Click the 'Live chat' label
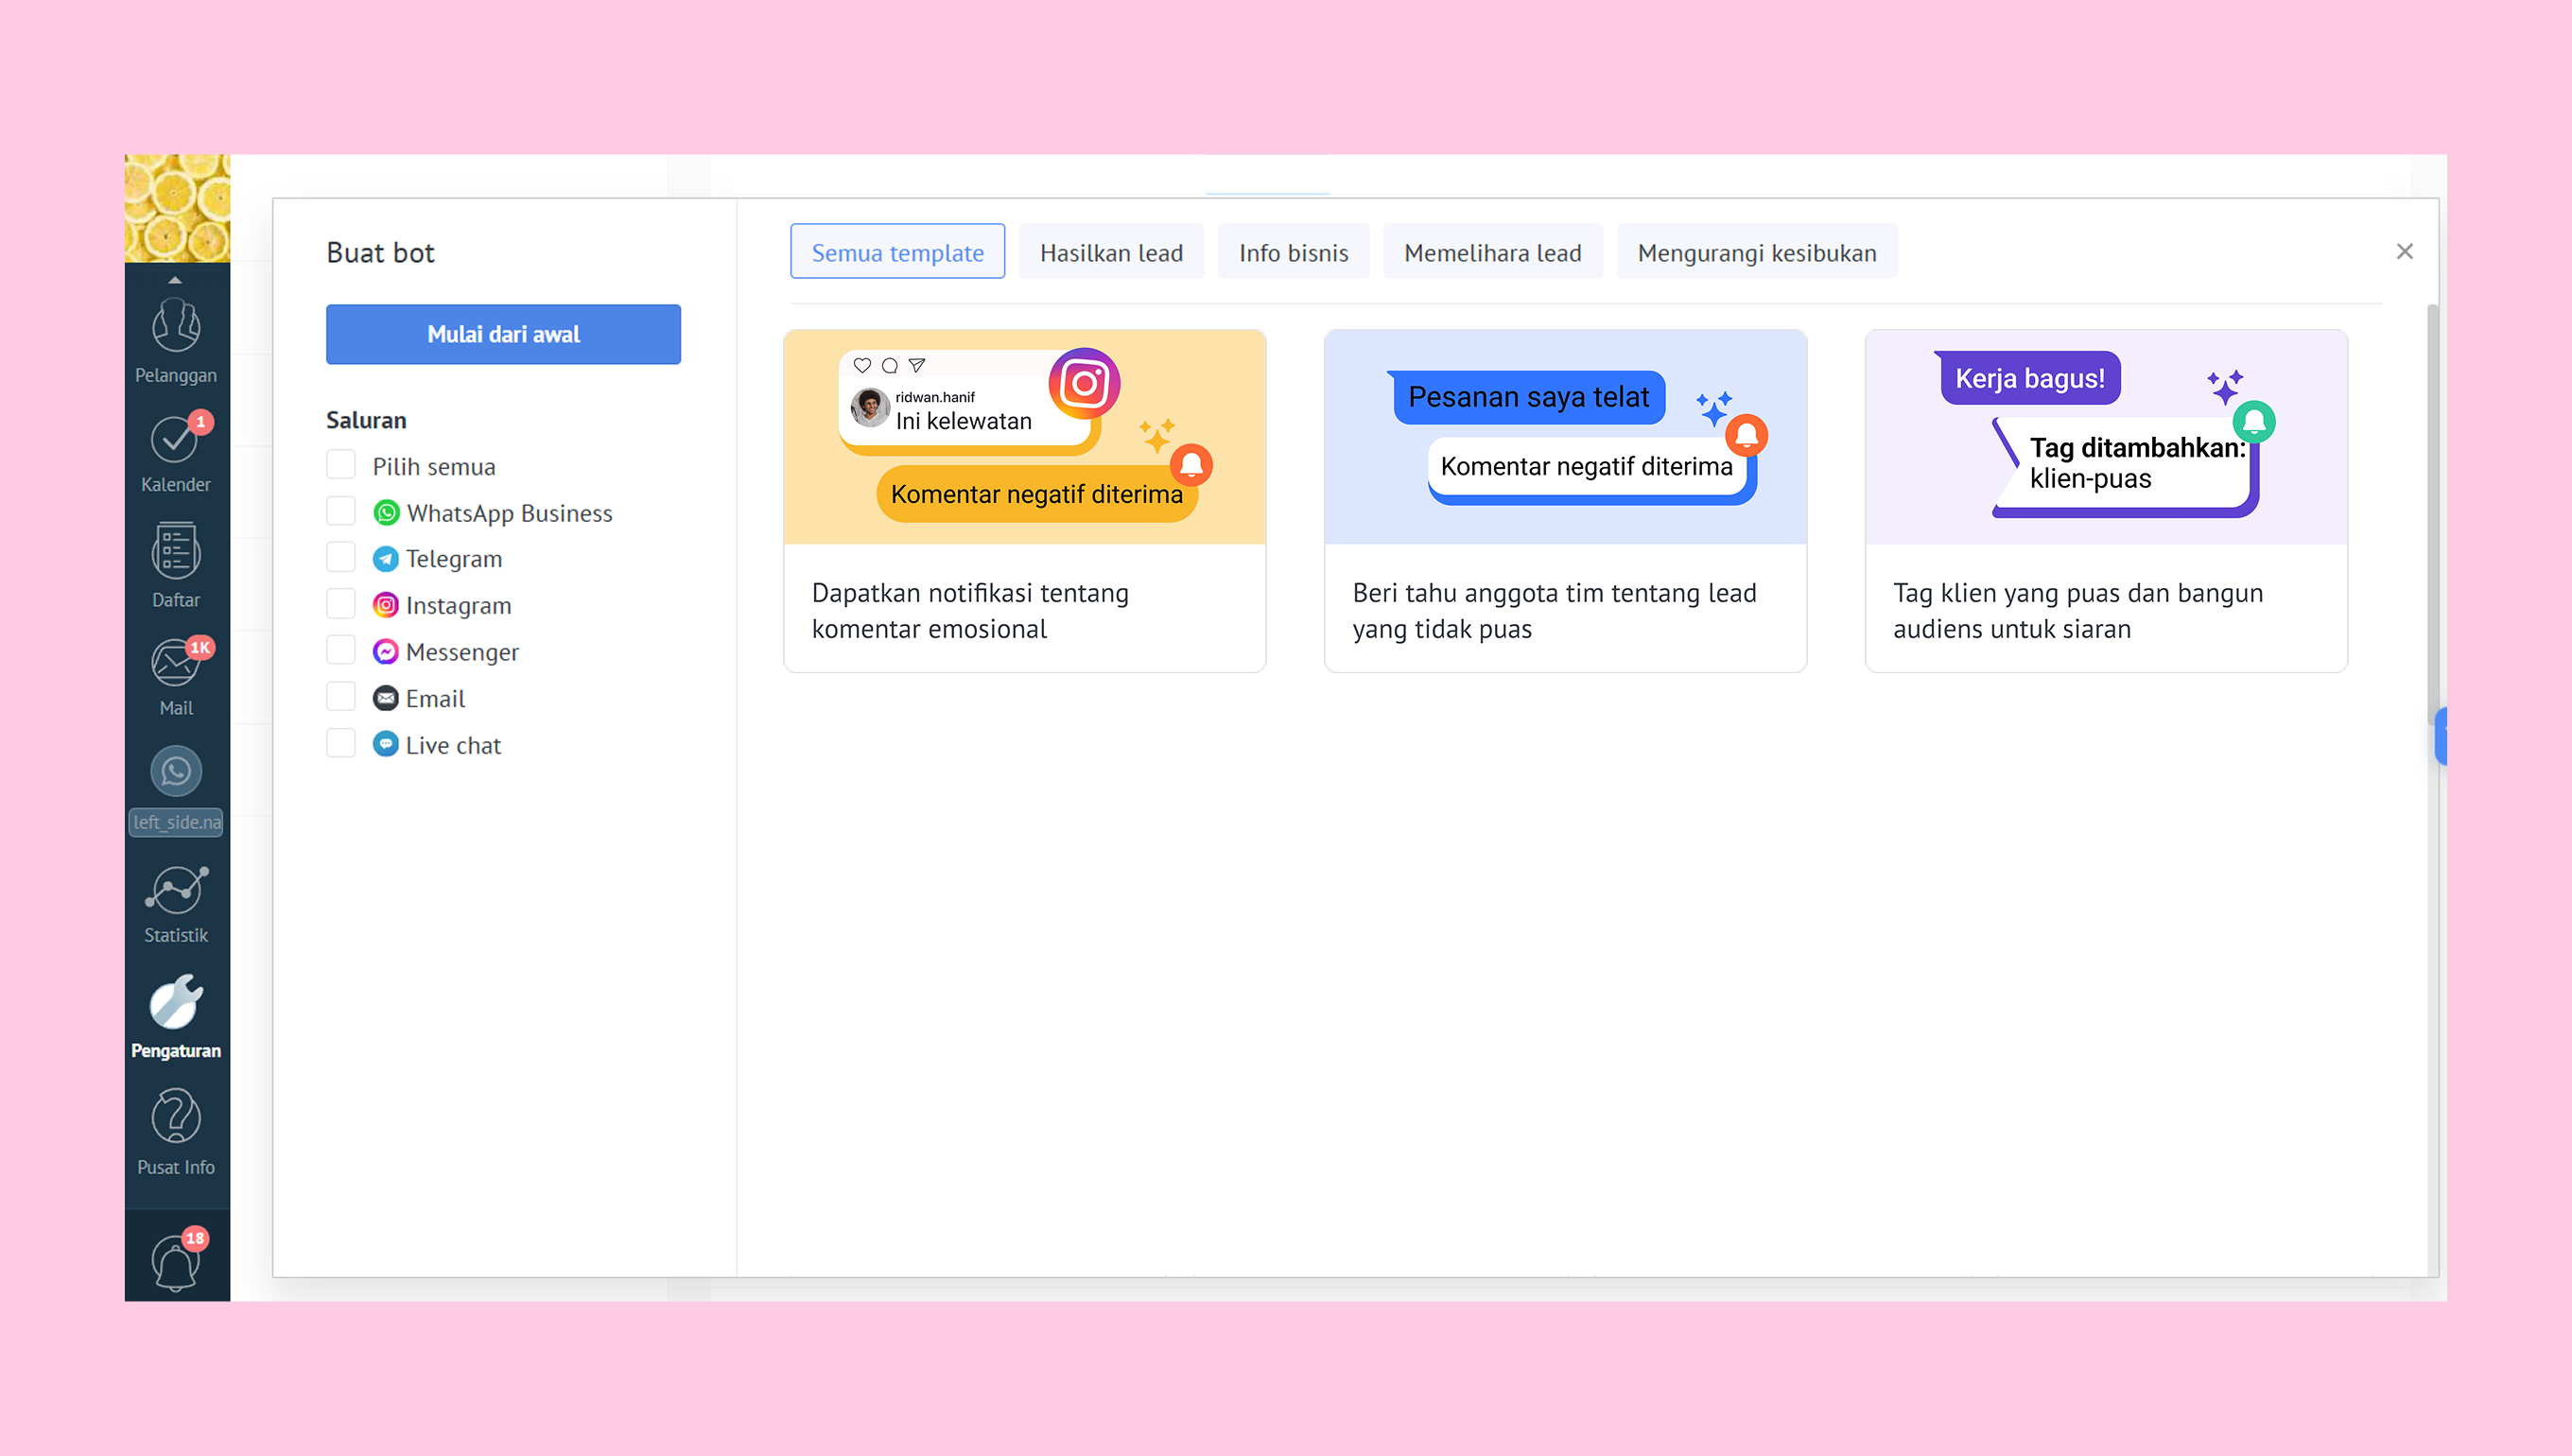The height and width of the screenshot is (1456, 2572). pos(453,745)
